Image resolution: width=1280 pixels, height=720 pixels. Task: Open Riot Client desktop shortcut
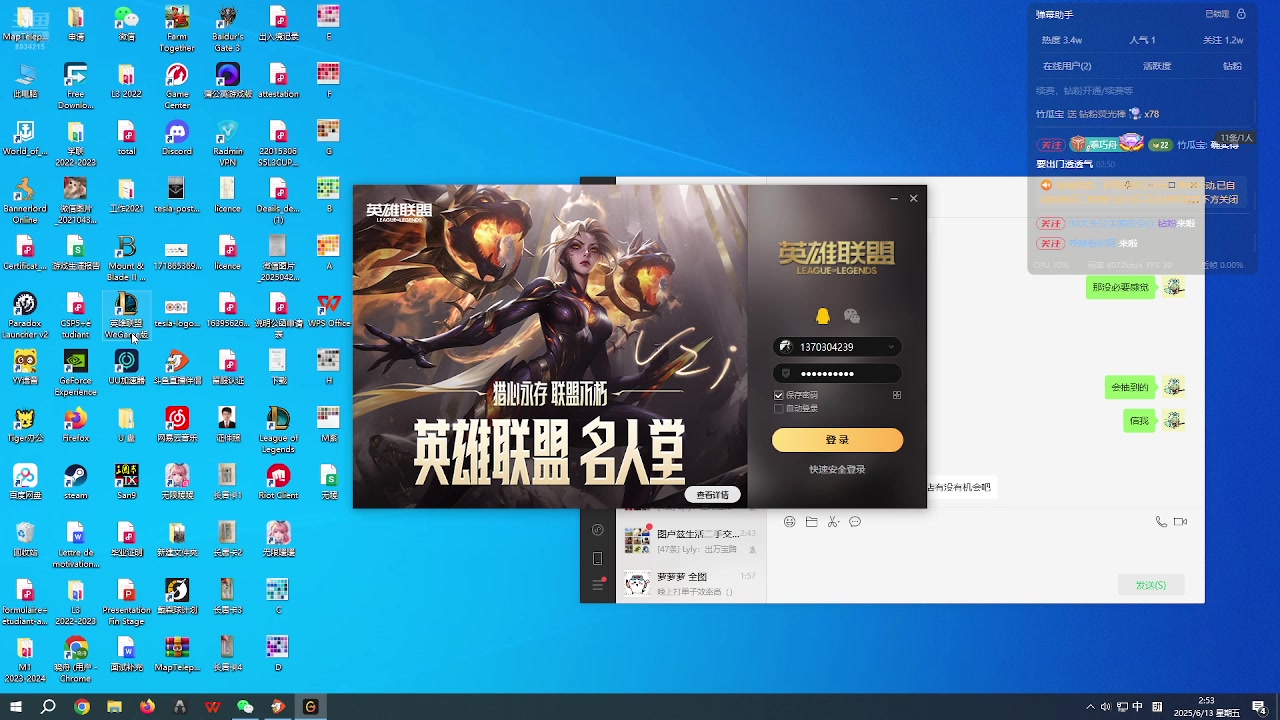click(x=278, y=481)
